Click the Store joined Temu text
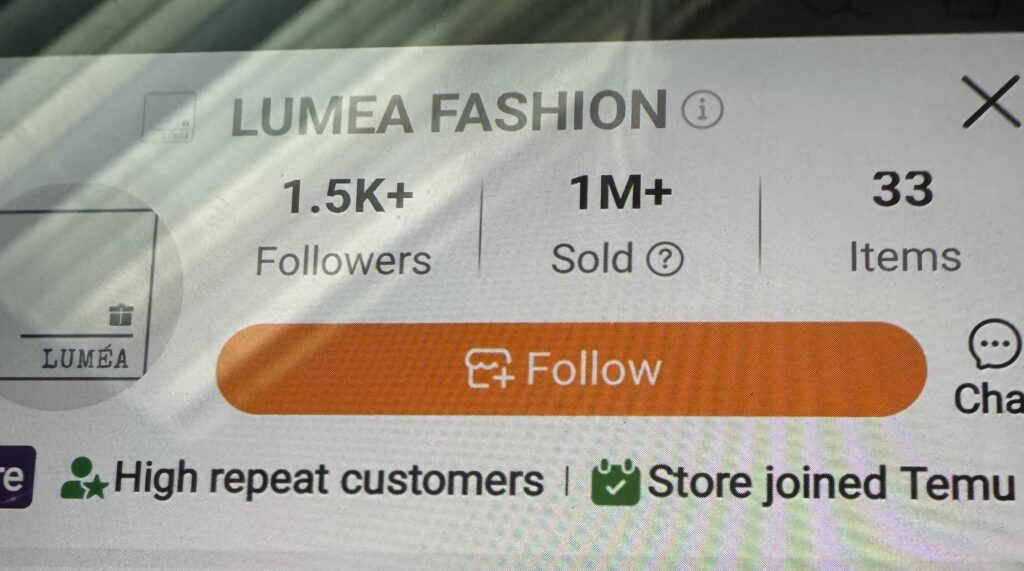 [x=831, y=483]
